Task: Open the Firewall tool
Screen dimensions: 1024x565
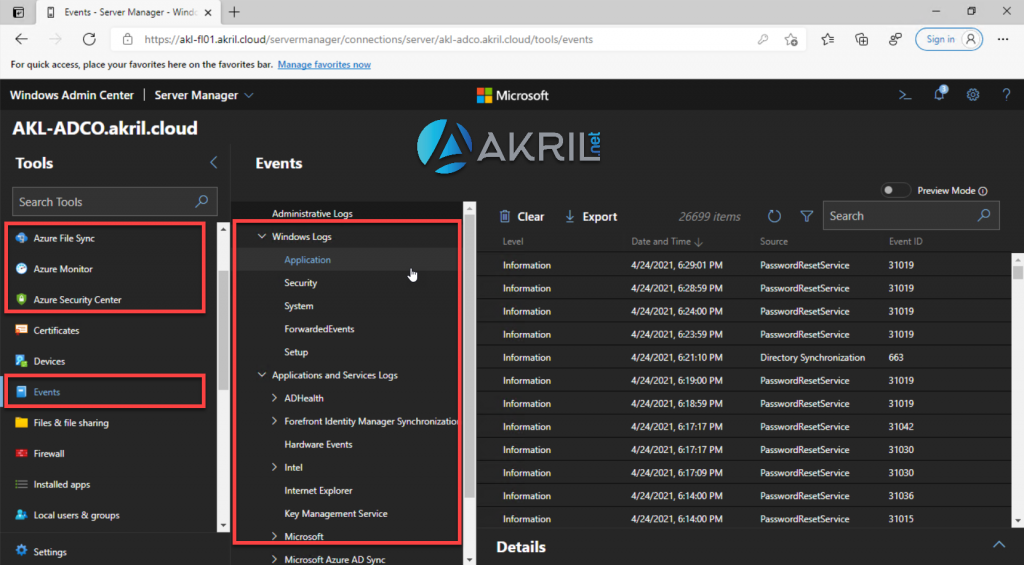Action: (49, 453)
